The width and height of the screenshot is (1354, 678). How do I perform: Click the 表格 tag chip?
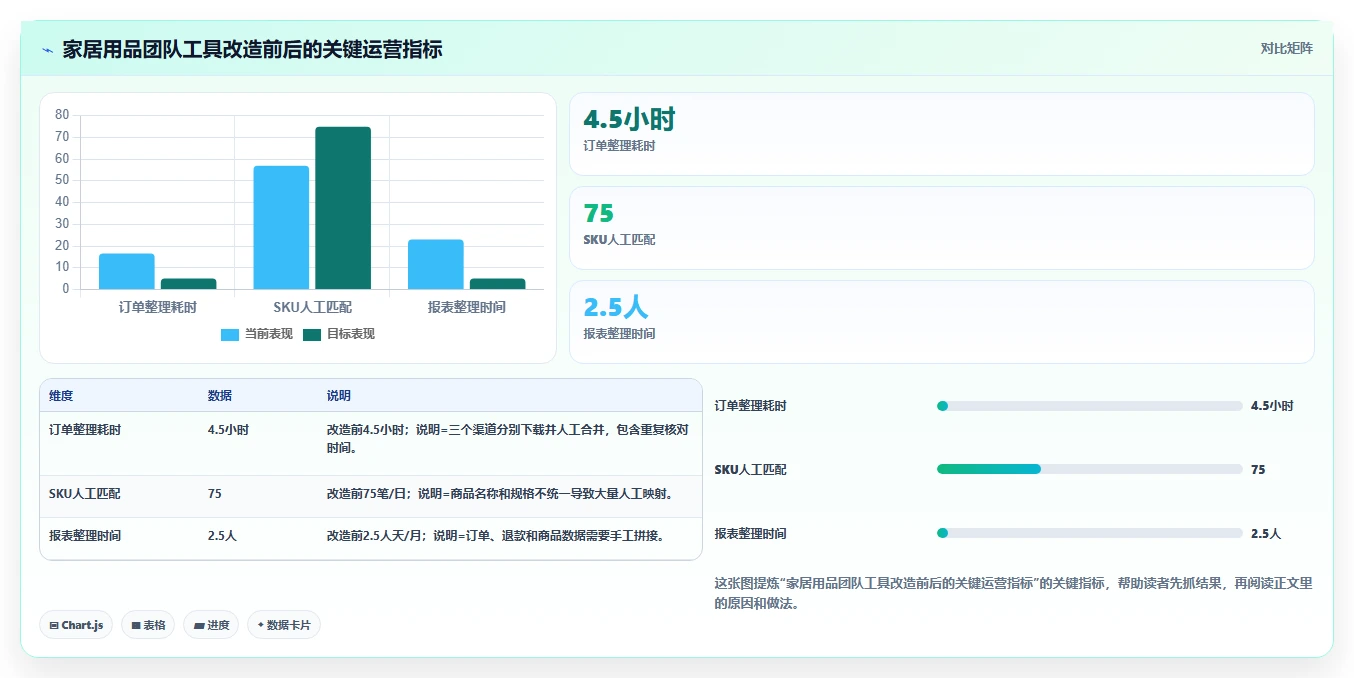pyautogui.click(x=148, y=625)
